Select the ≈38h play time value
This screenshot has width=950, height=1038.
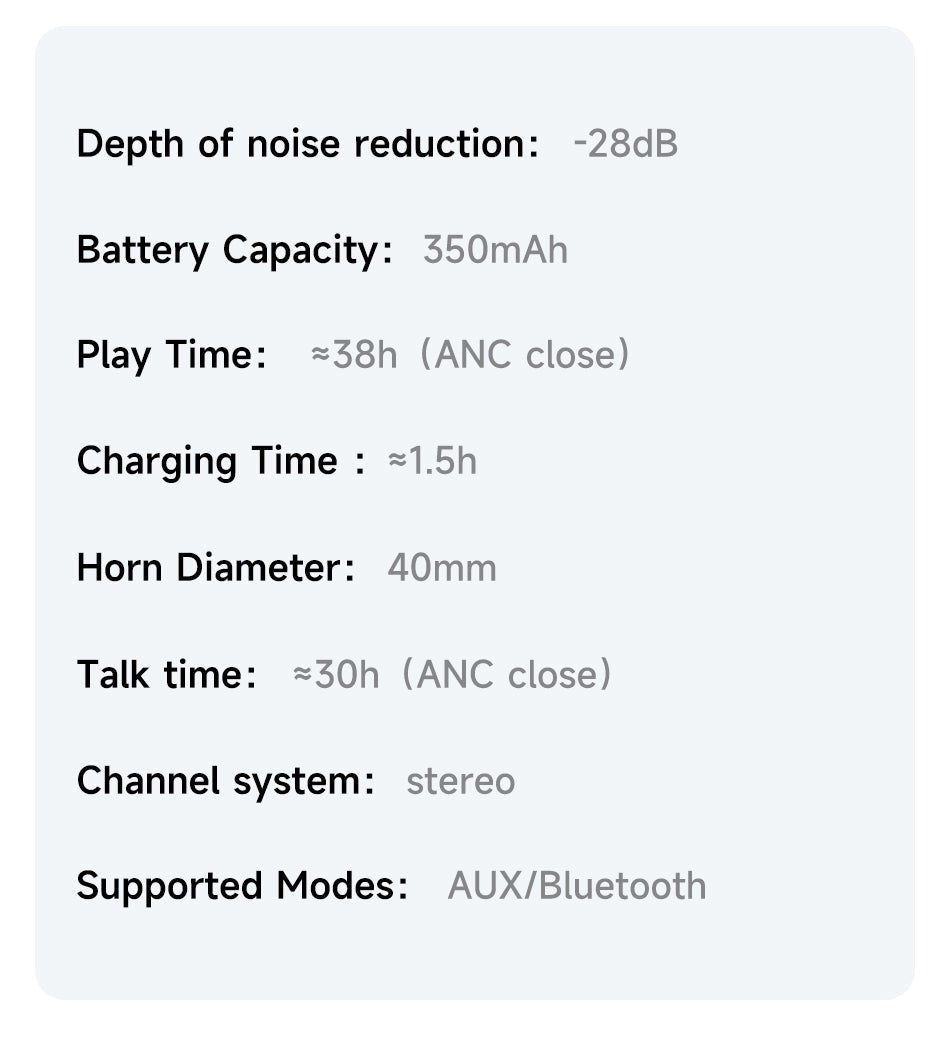coord(354,355)
